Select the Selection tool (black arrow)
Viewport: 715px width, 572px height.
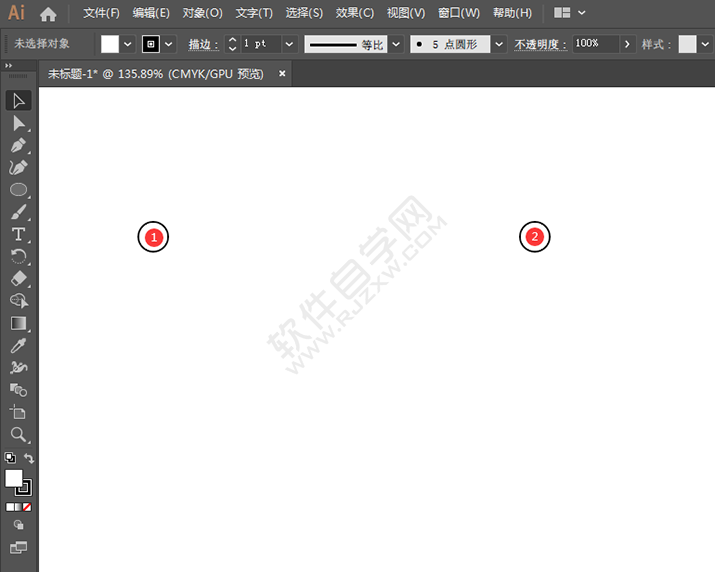click(x=18, y=101)
